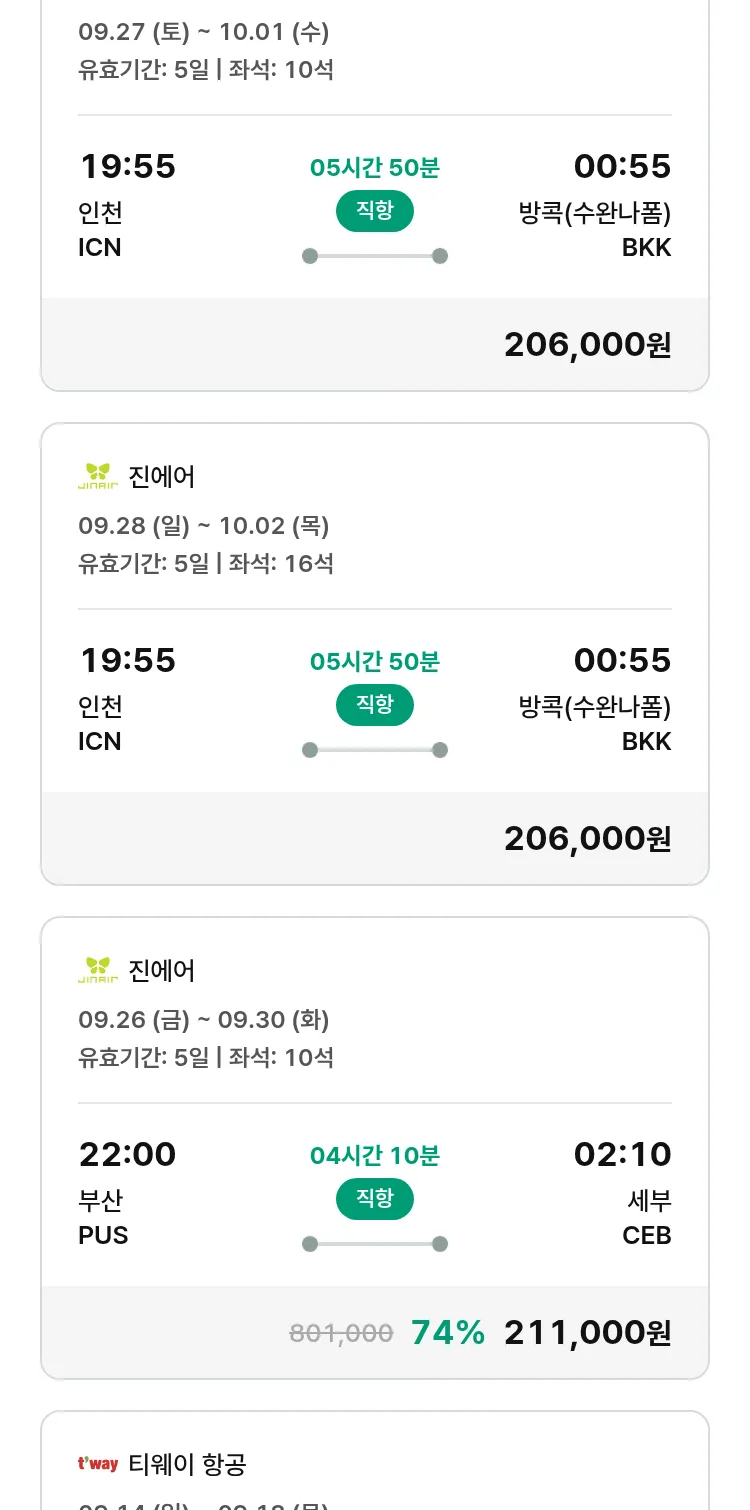Click the 22:00 Busan departure time
This screenshot has height=1510, width=750.
(127, 1154)
